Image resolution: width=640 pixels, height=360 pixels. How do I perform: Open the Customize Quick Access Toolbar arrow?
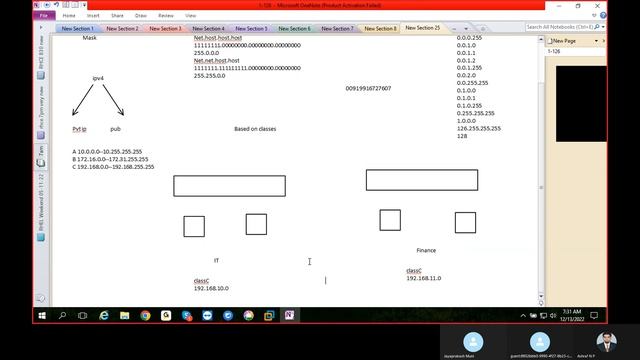[x=84, y=5]
